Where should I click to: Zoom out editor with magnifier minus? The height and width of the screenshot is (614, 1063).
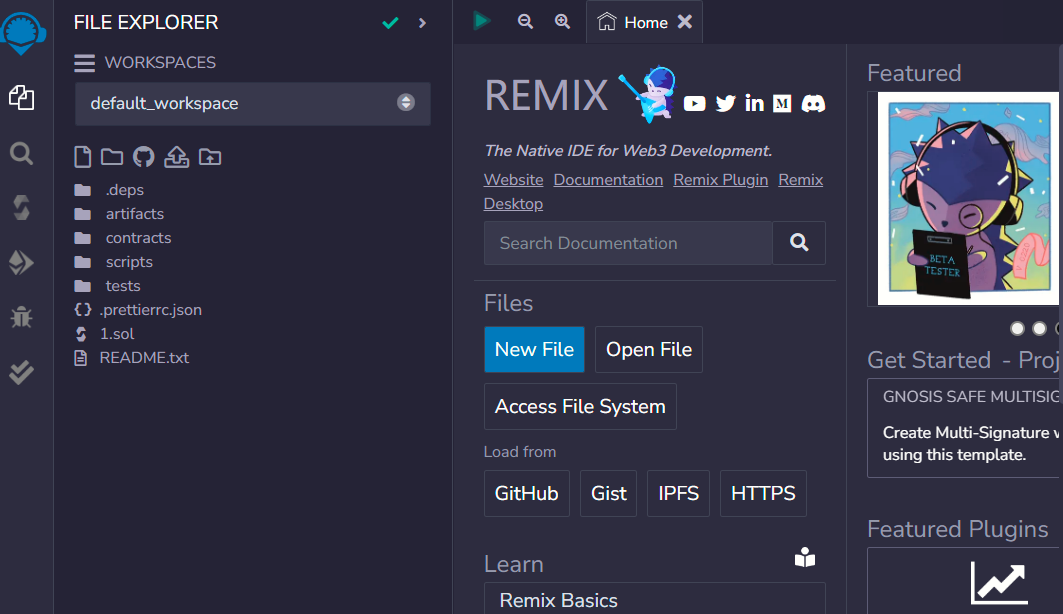(525, 22)
